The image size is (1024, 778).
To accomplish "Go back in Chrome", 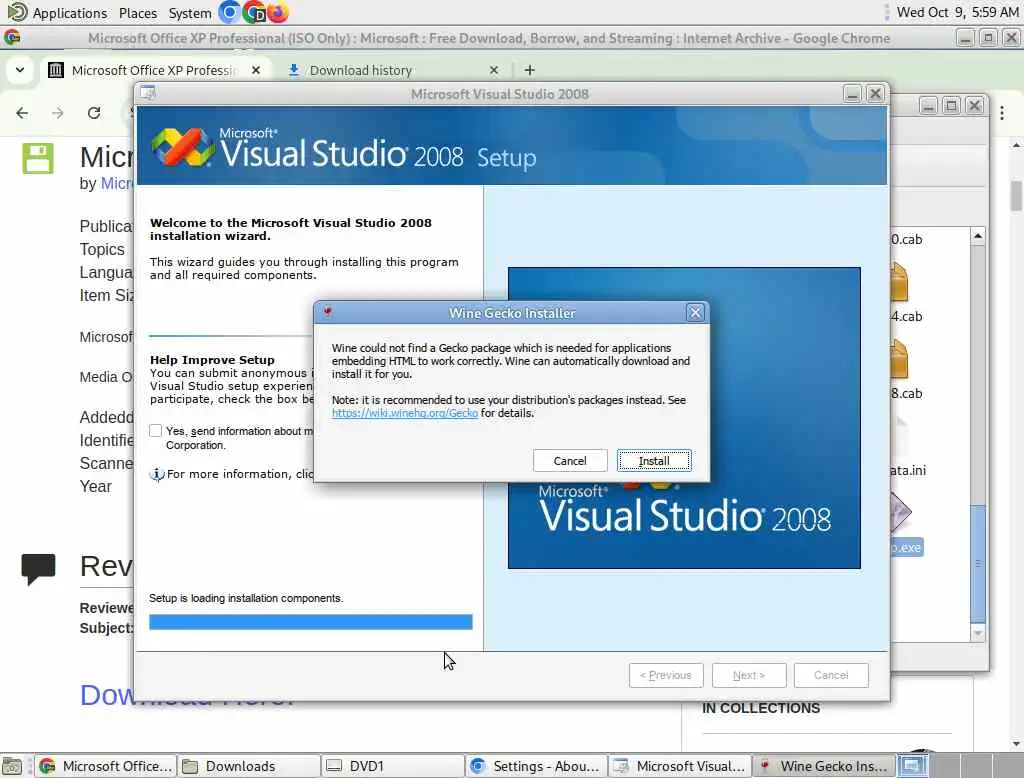I will tap(22, 113).
